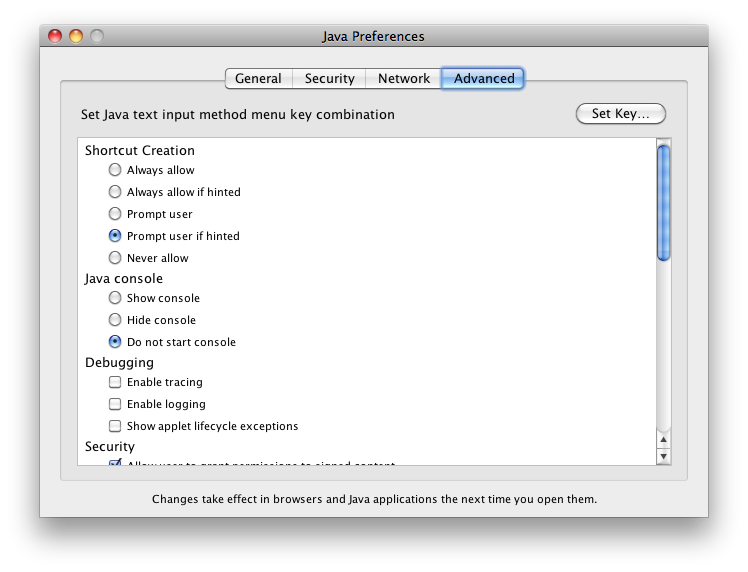Click the Changes take effect notice text
The width and height of the screenshot is (748, 572).
pyautogui.click(x=374, y=499)
